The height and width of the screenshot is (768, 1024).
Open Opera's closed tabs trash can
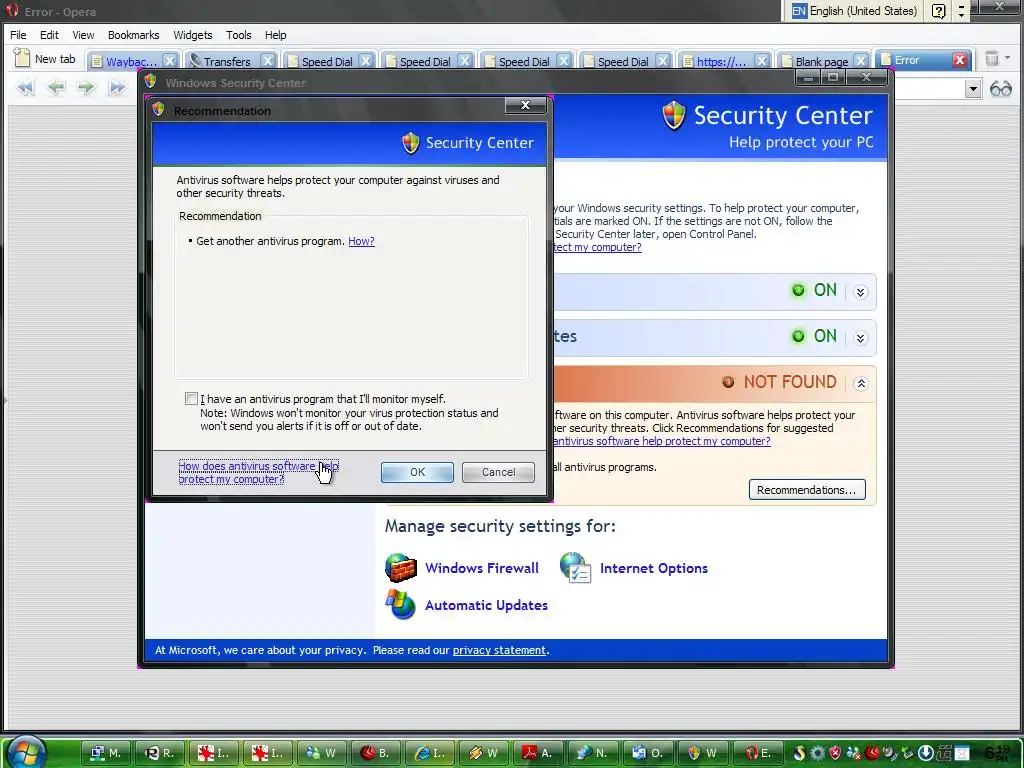coord(992,59)
